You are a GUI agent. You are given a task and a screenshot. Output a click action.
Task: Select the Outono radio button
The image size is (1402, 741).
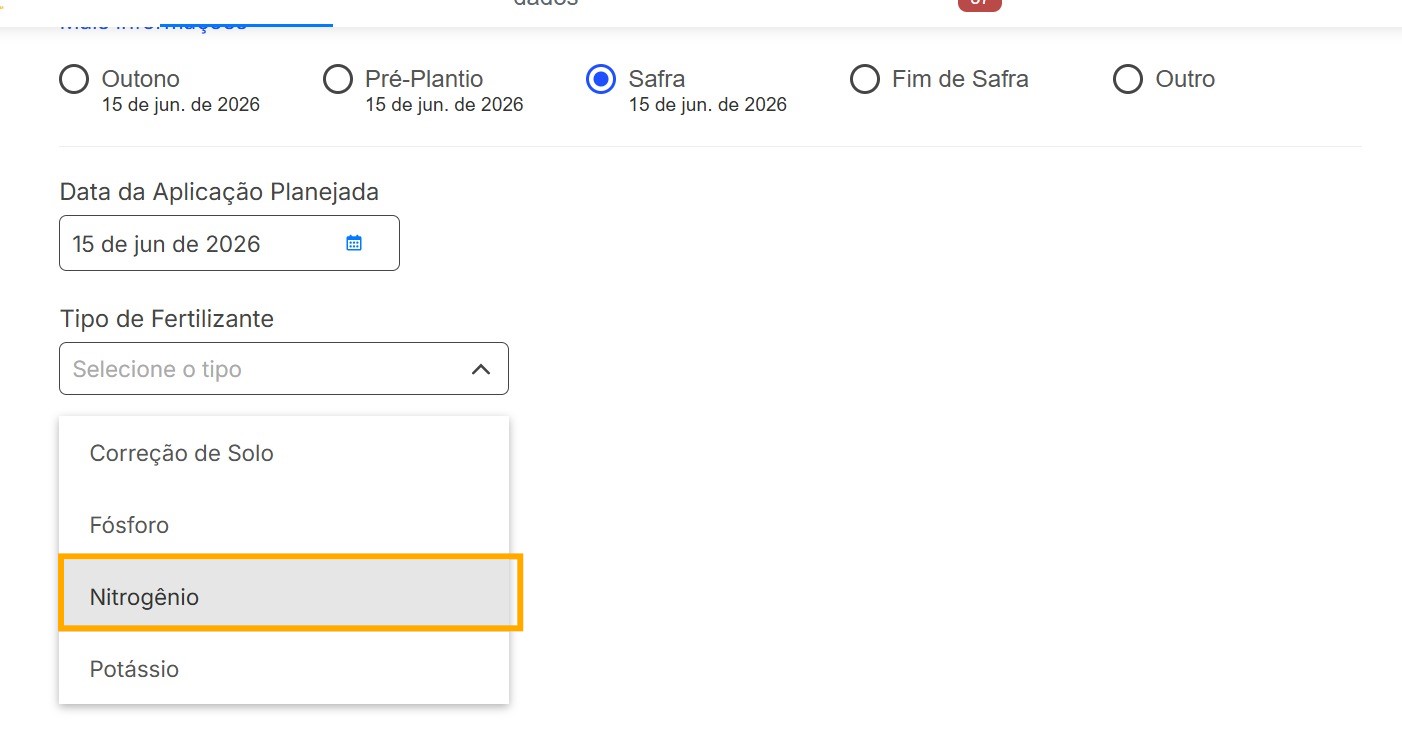[x=74, y=79]
